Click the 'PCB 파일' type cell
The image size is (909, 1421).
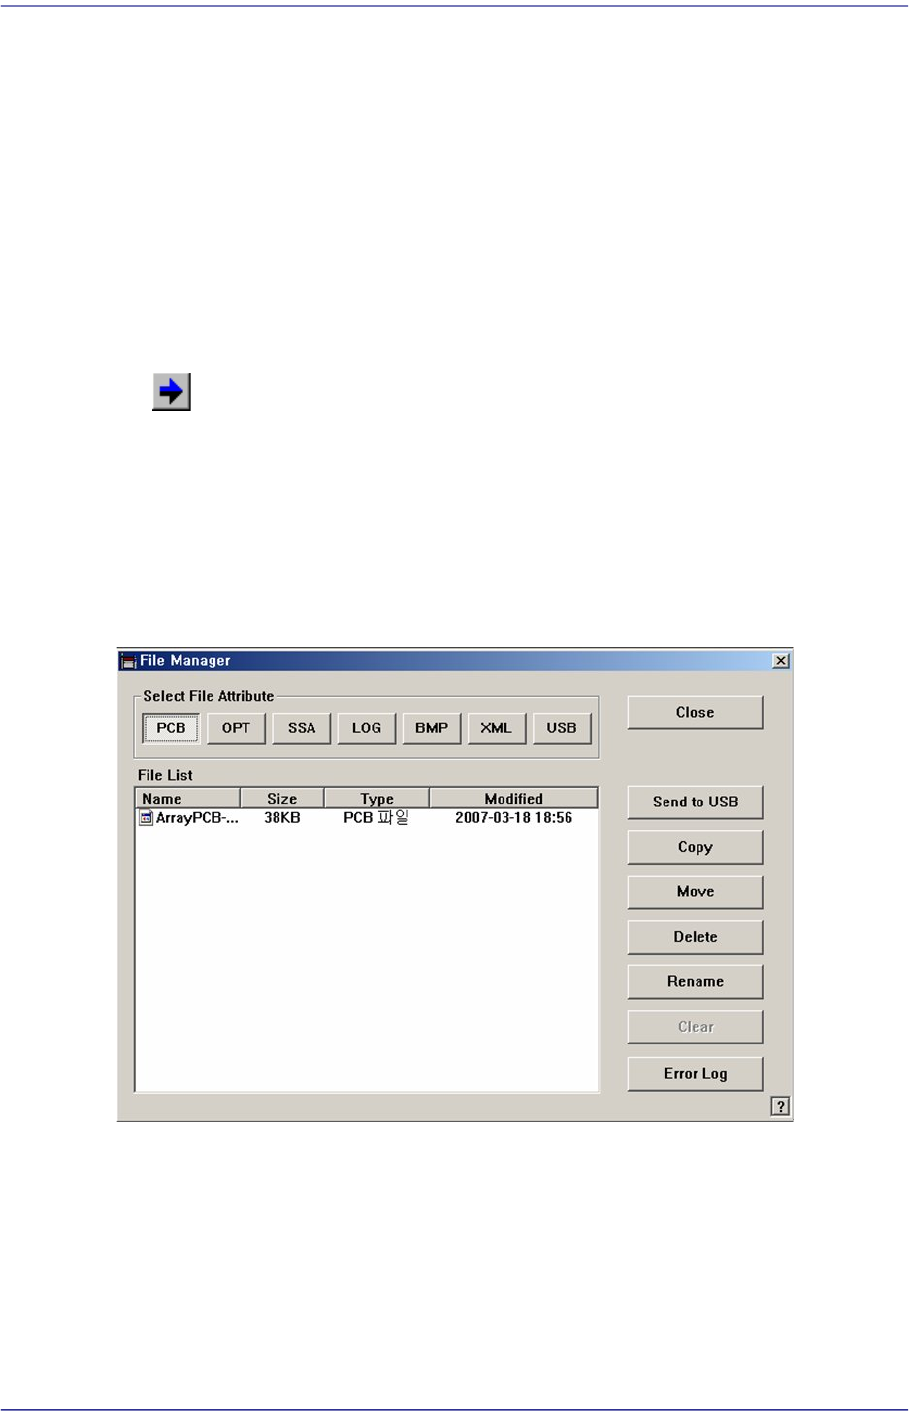376,818
